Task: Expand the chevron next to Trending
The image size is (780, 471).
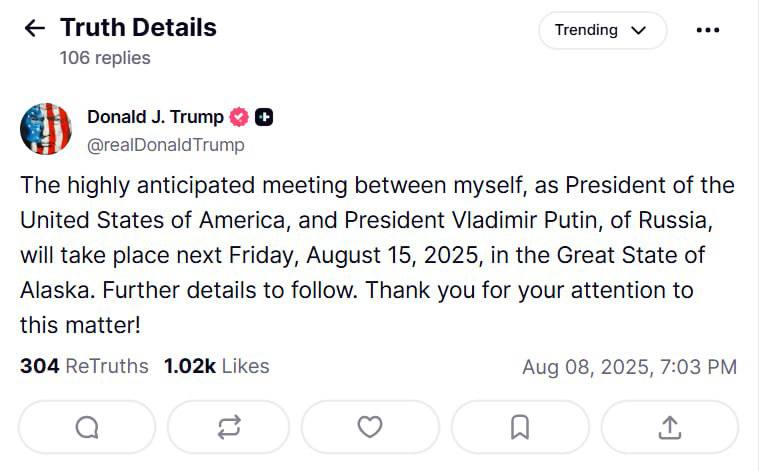Action: (x=638, y=31)
